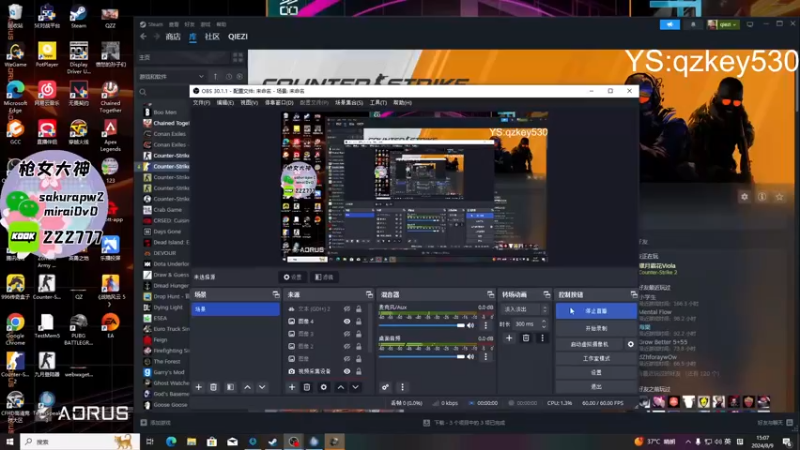Image resolution: width=800 pixels, height=450 pixels.
Task: Open 麦克风/Aux three-dot options menu
Action: [x=486, y=326]
